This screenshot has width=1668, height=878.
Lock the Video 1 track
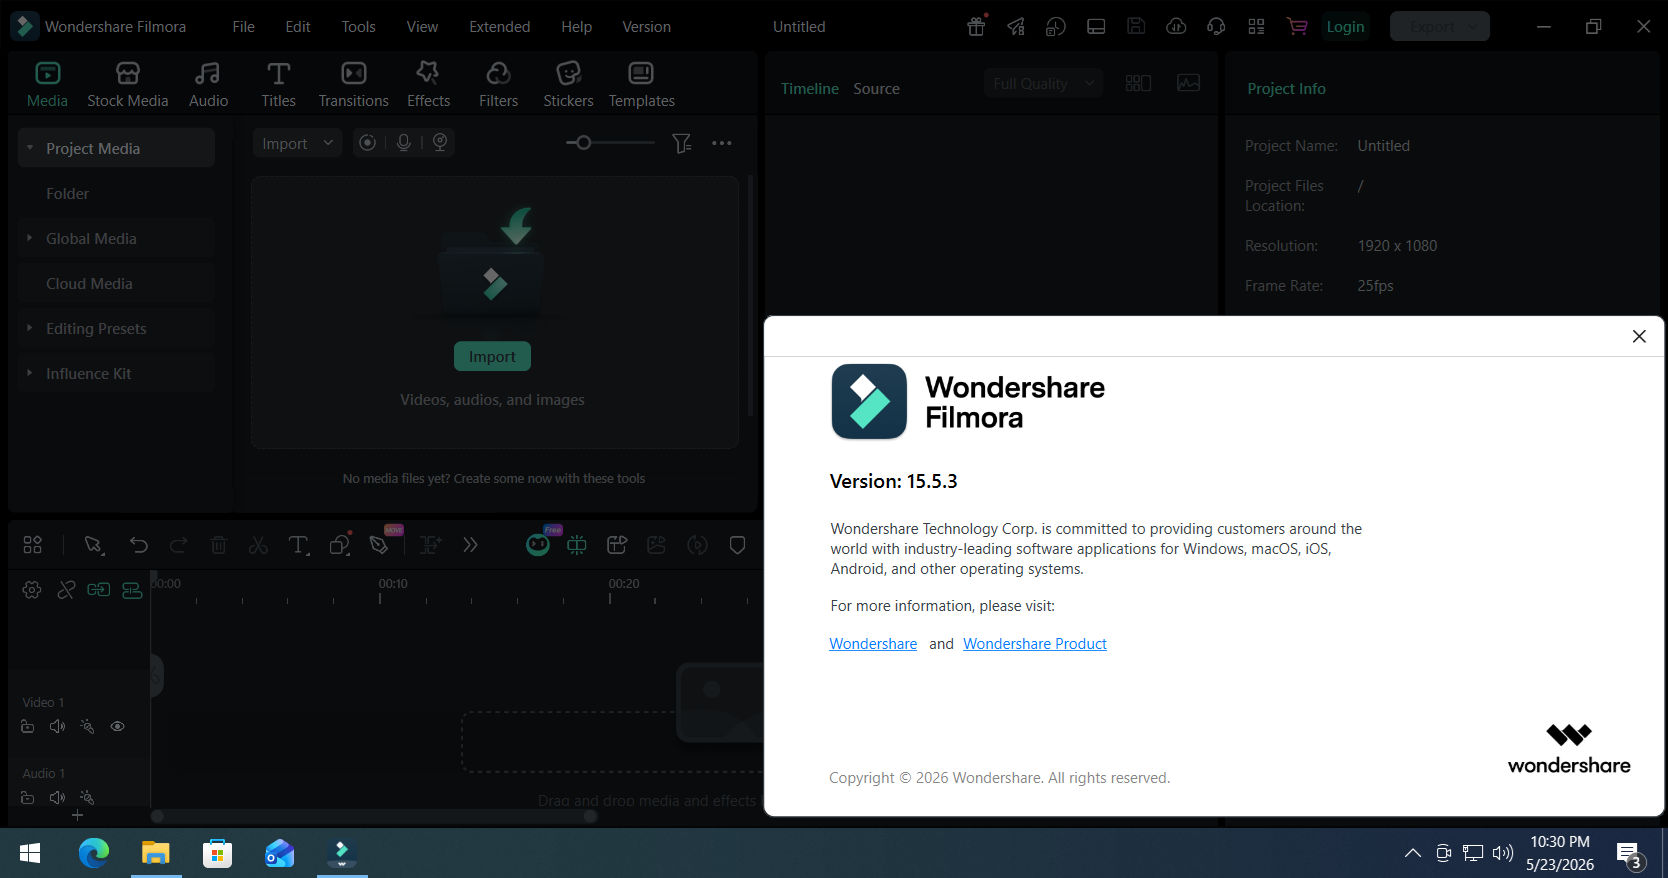click(x=27, y=726)
